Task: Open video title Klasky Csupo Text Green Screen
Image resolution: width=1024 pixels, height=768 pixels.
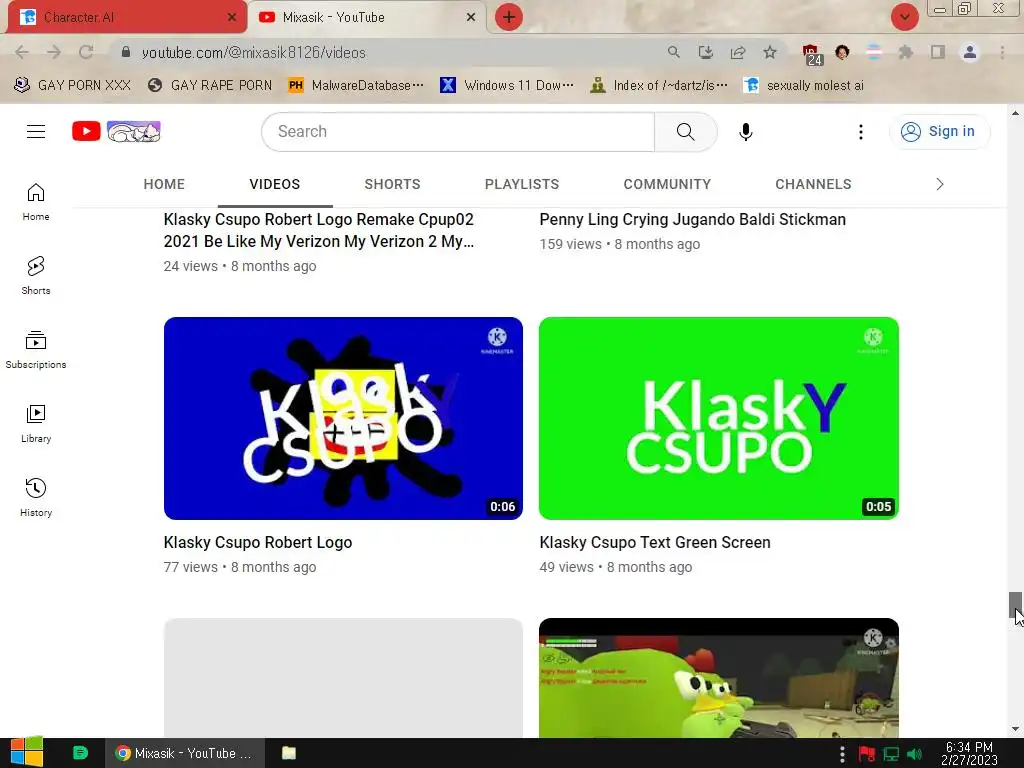Action: [x=655, y=542]
